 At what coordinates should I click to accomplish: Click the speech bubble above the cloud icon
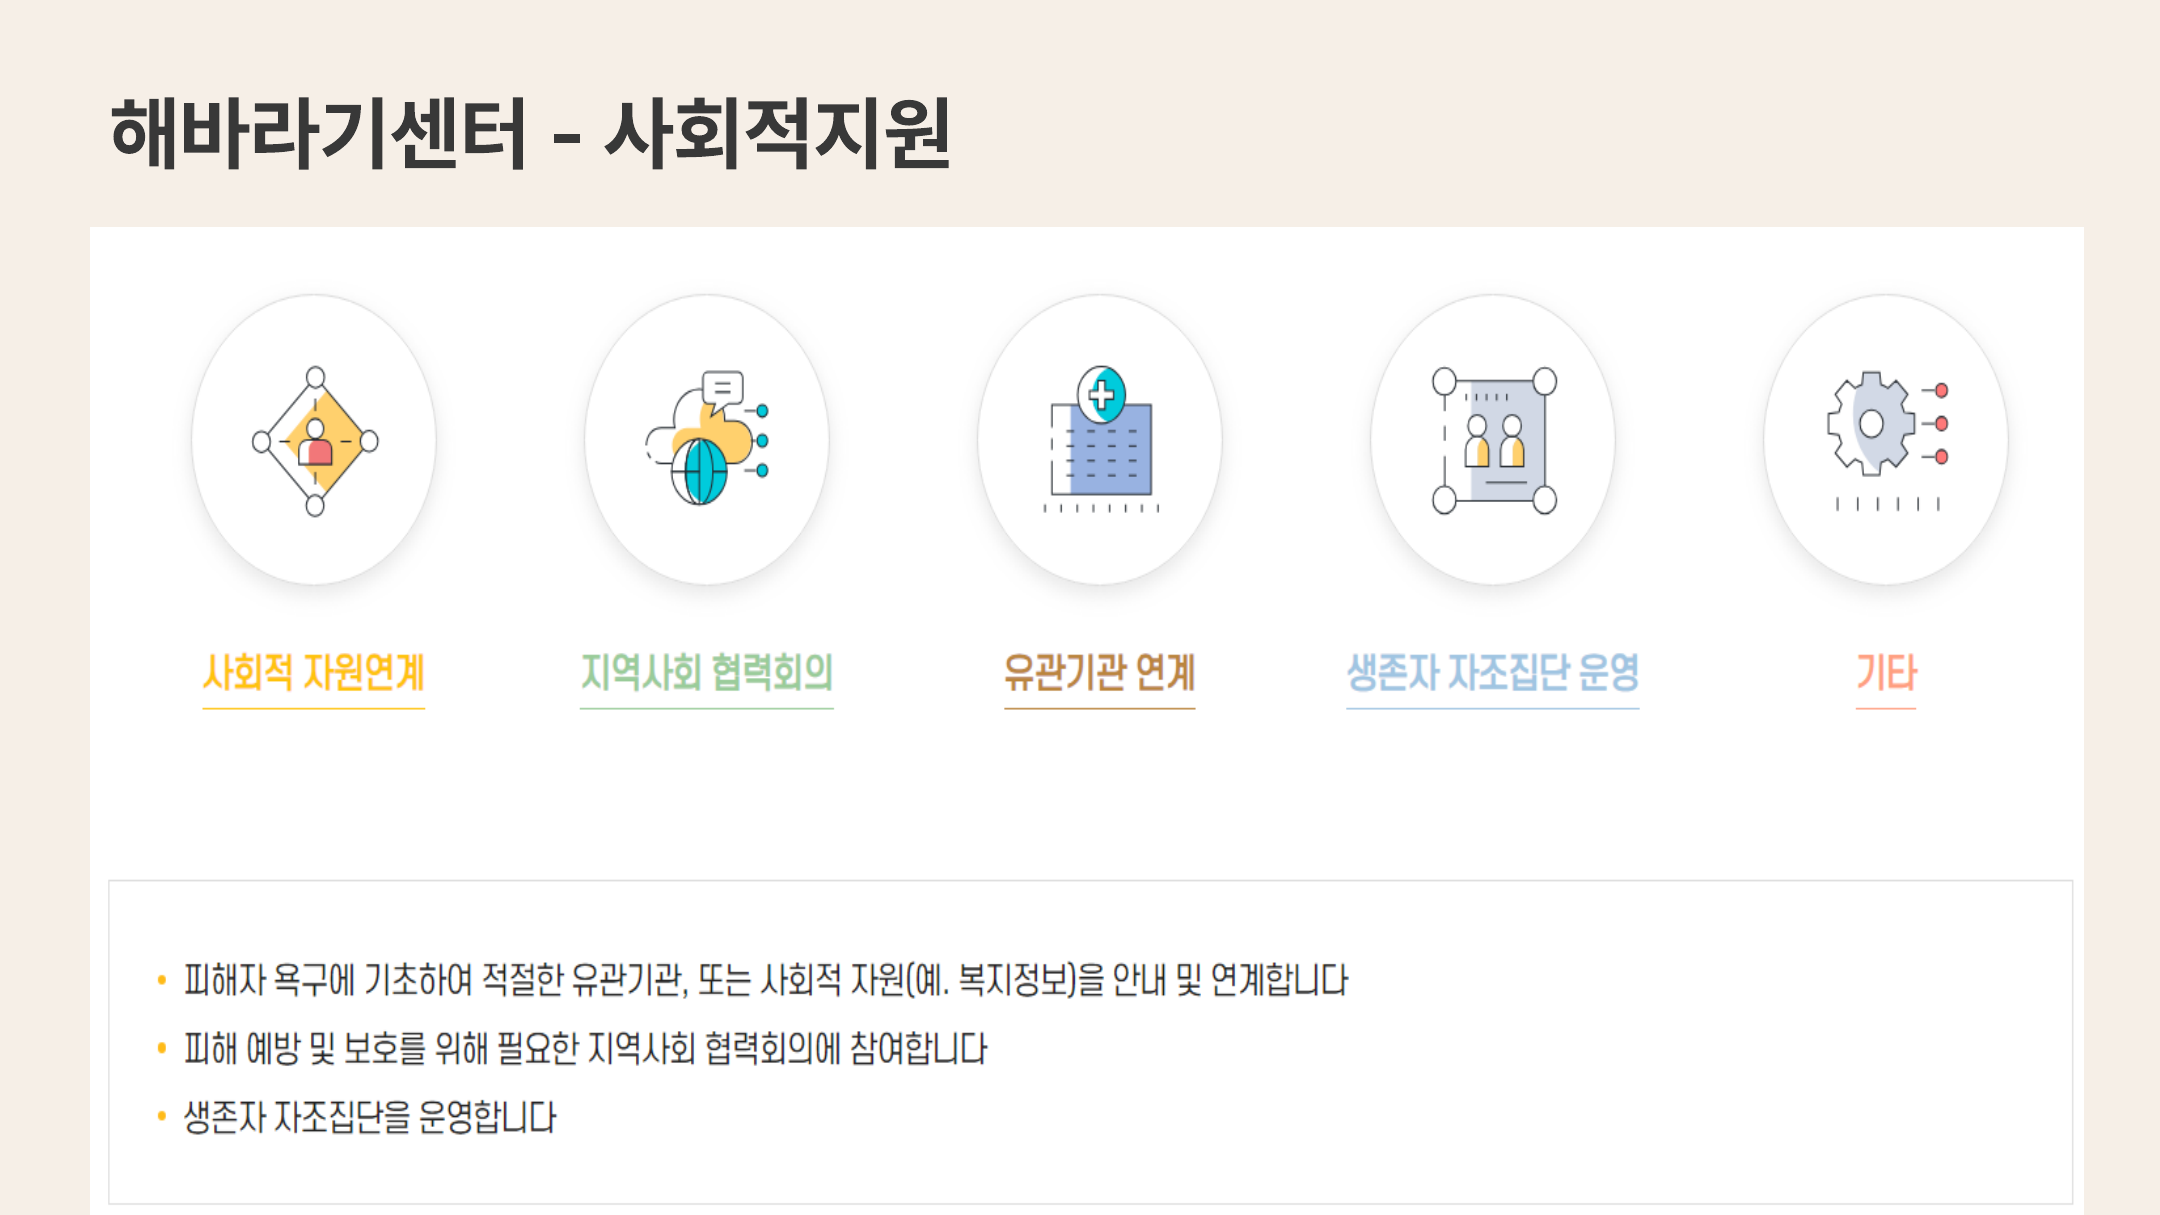pos(722,388)
